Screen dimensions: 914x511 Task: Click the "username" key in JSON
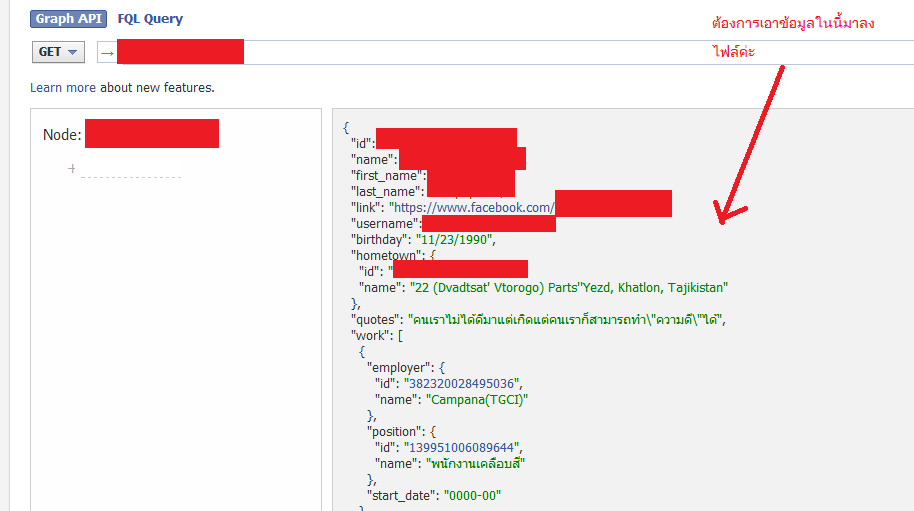(386, 224)
